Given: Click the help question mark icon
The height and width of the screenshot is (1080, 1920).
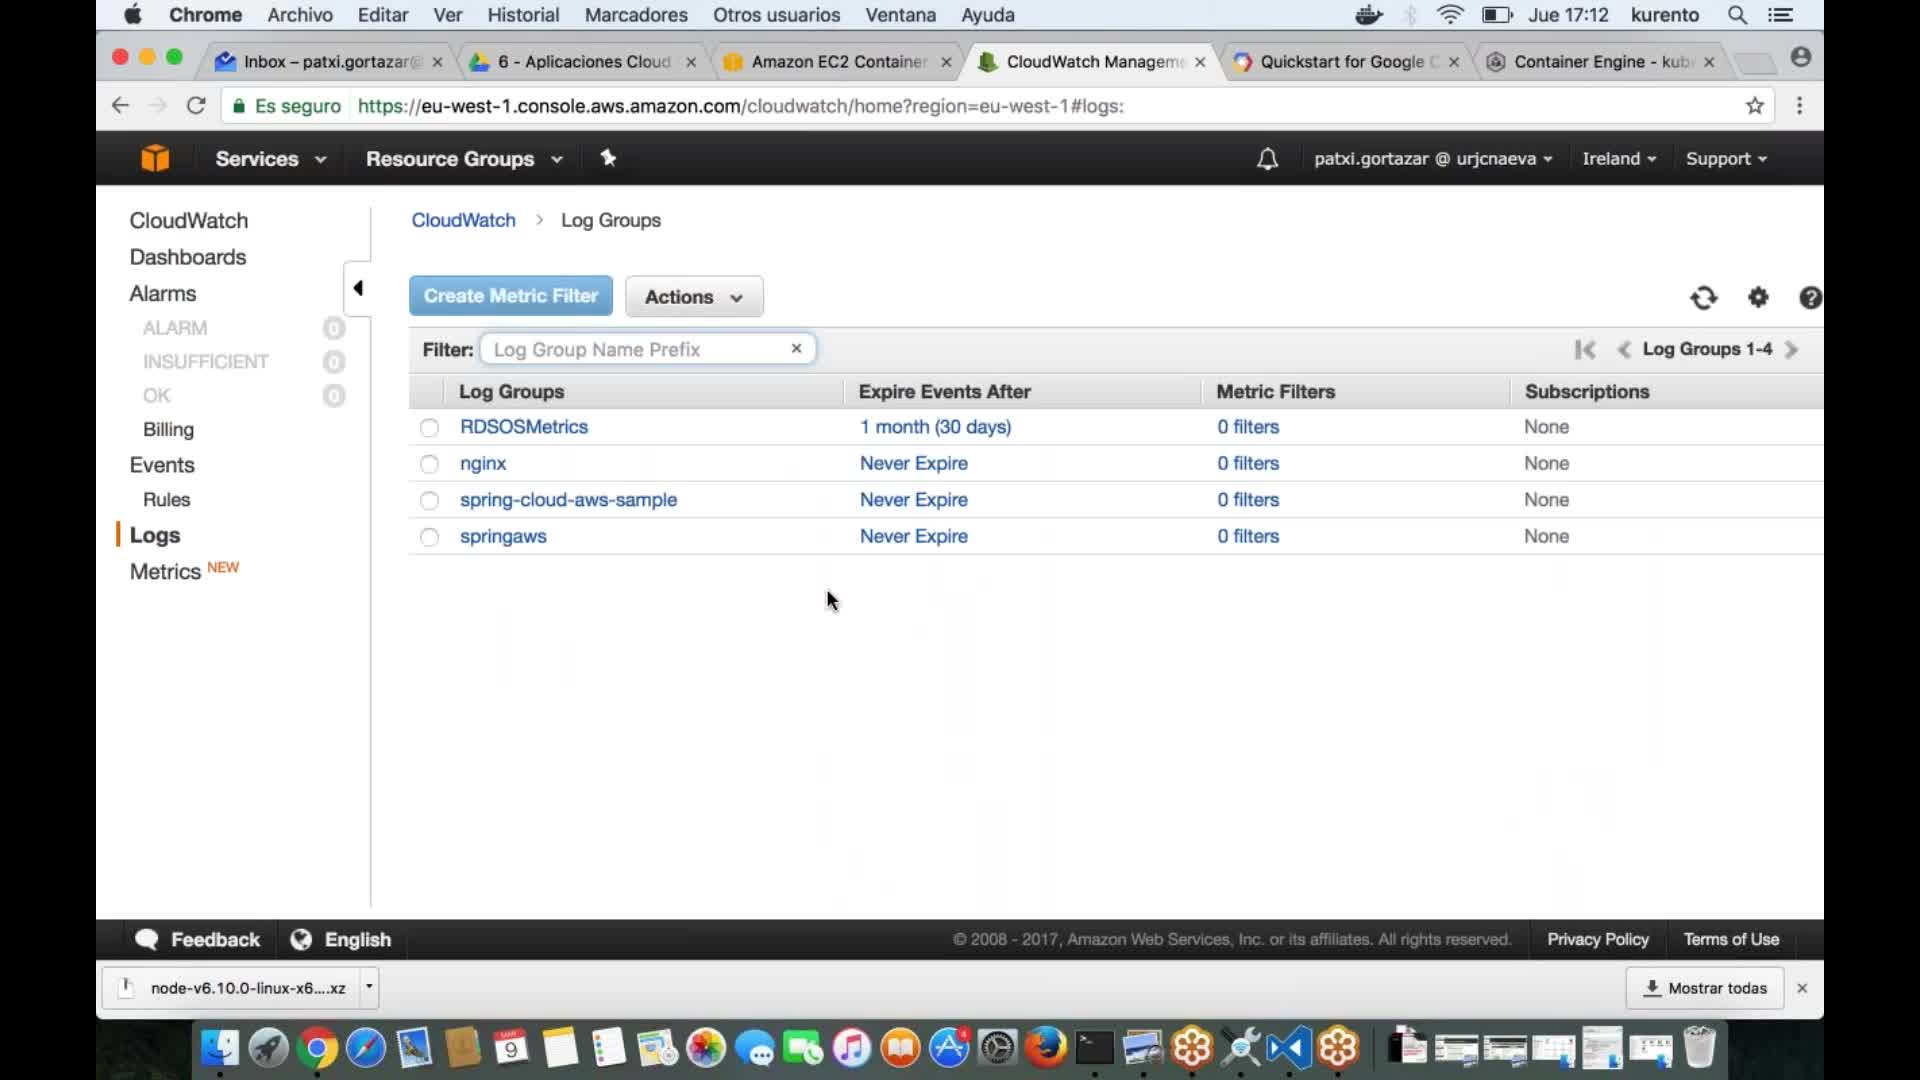Looking at the screenshot, I should [x=1810, y=298].
